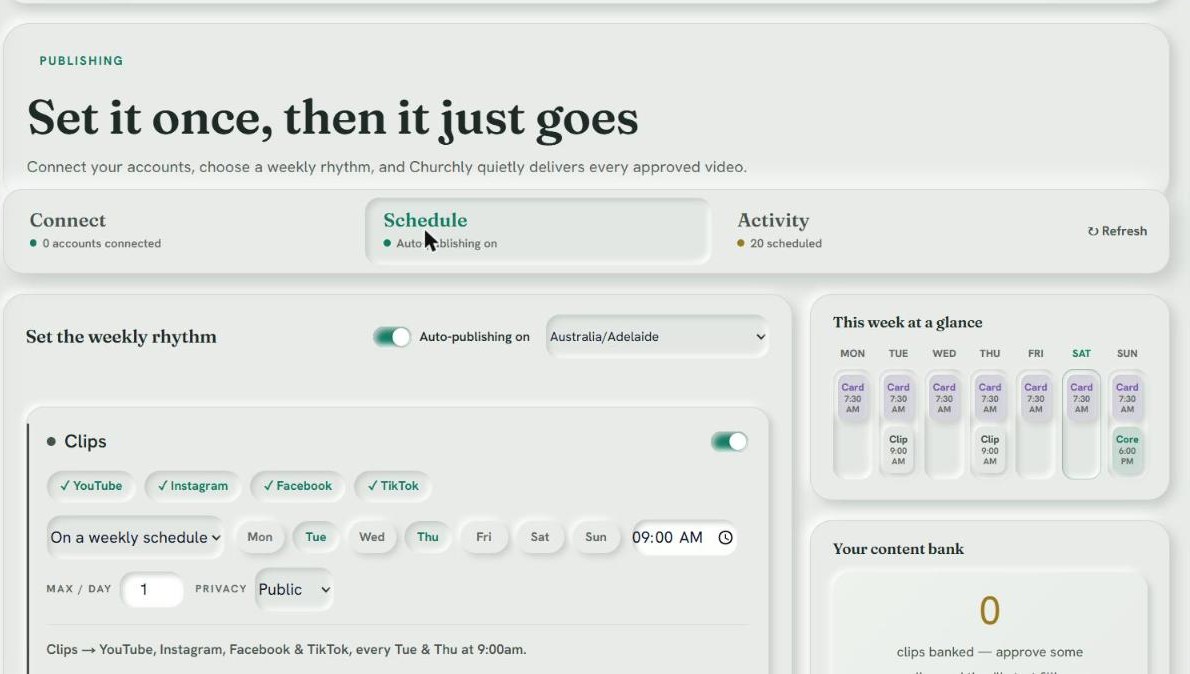
Task: Click Monday's Card 7:30 AM entry
Action: click(x=852, y=398)
